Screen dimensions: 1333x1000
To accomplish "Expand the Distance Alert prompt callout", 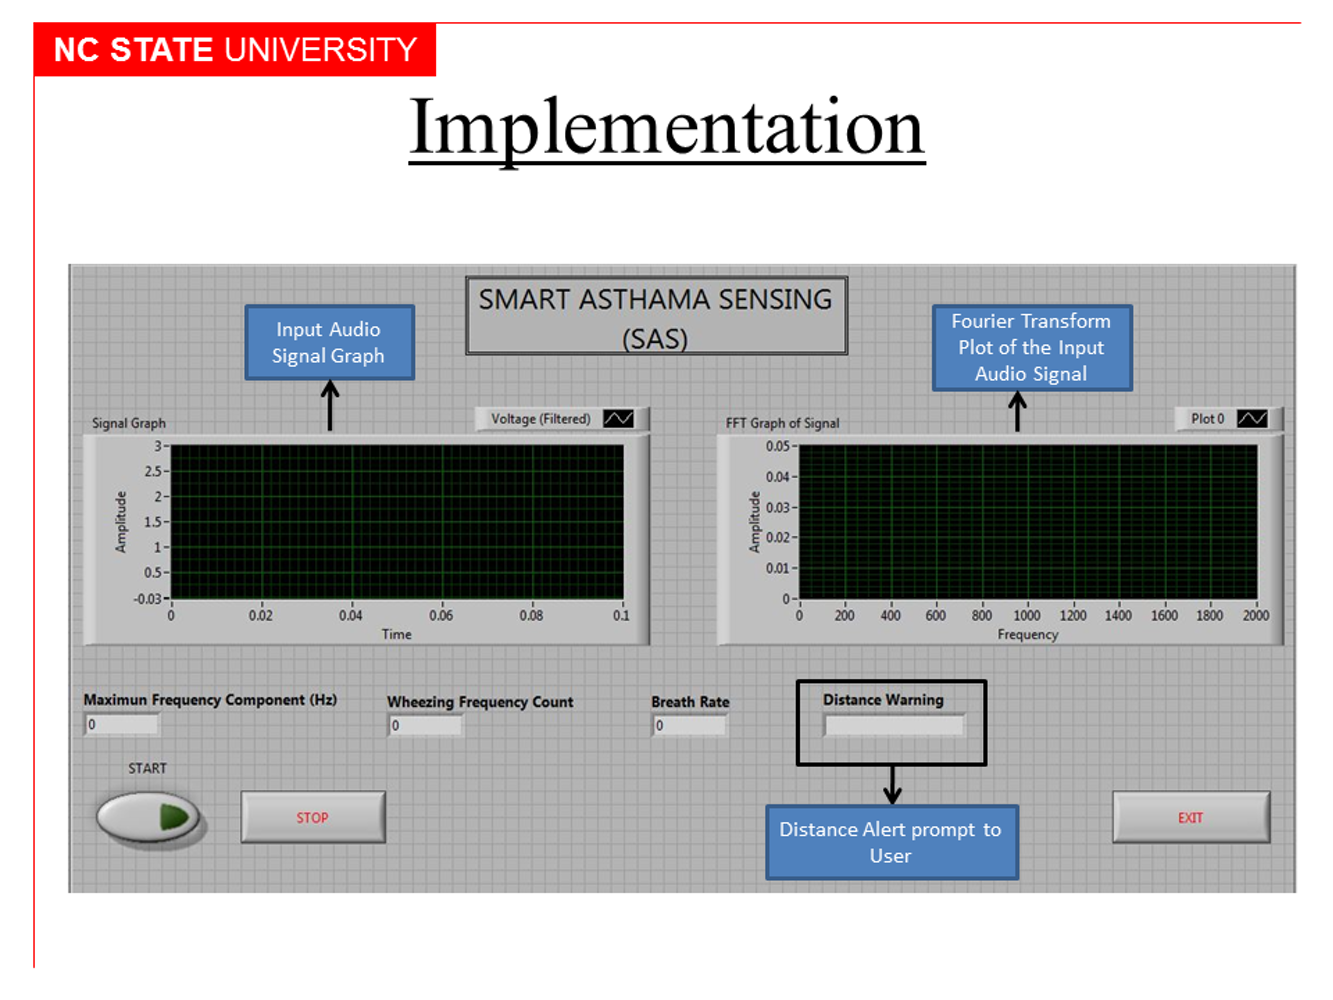I will 891,842.
